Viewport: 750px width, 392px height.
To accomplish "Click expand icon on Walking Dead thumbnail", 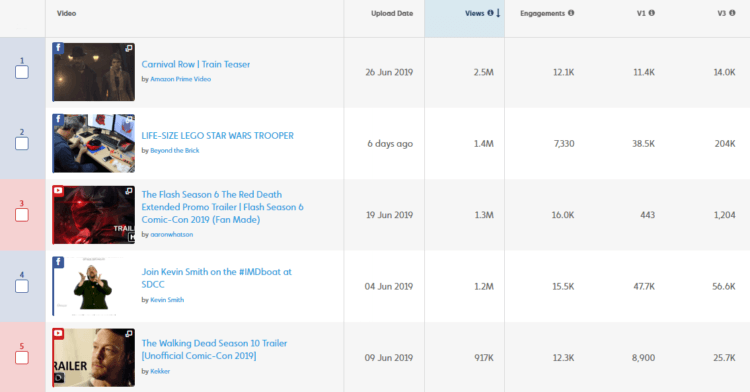I will tap(129, 334).
